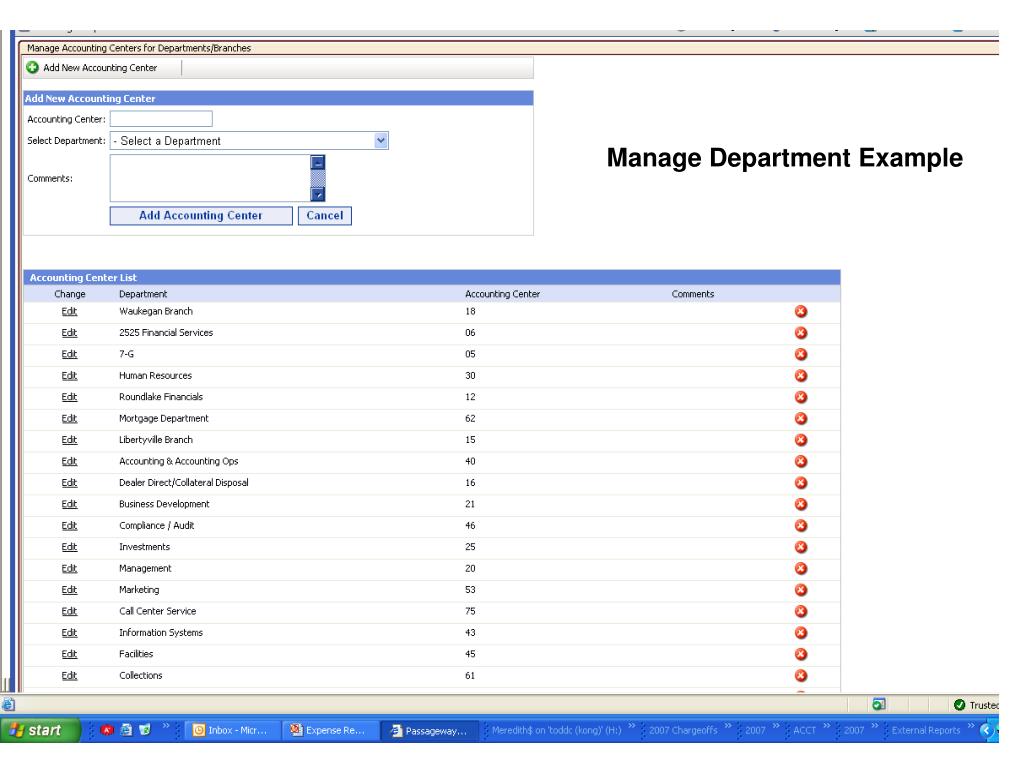Edit the Collections row
The image size is (1024, 768).
(x=69, y=676)
